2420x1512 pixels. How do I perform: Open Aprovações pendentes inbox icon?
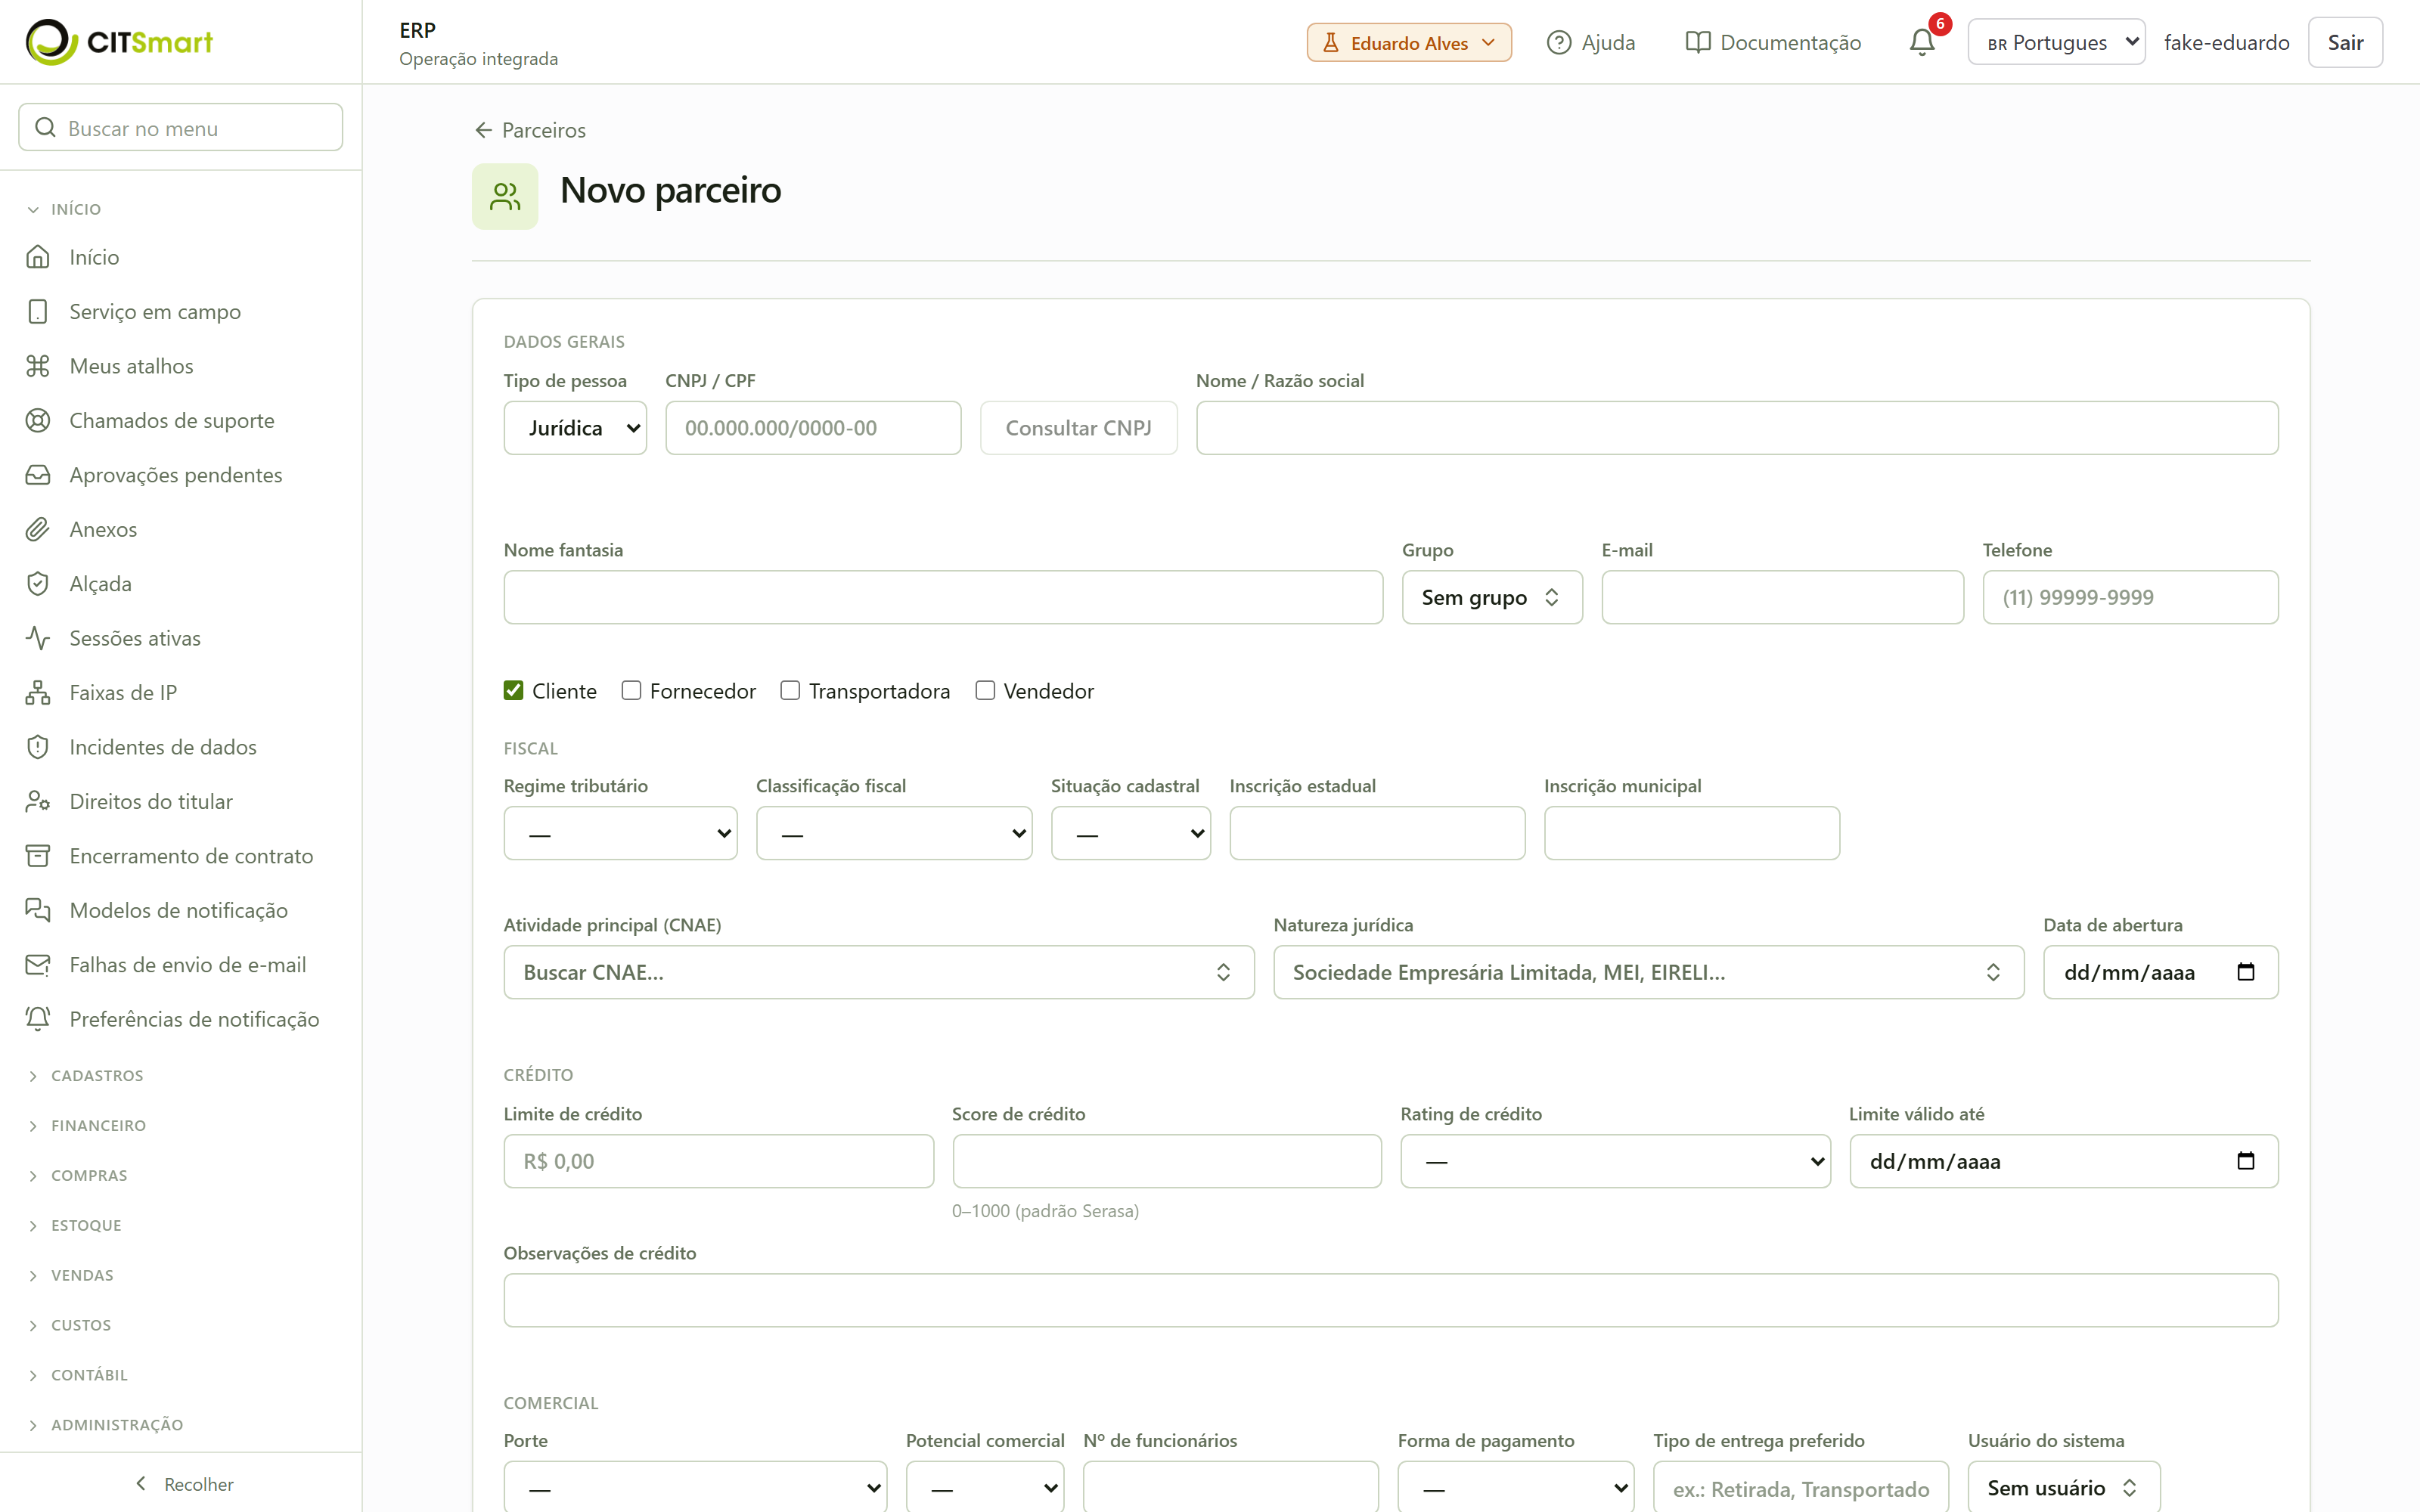pos(38,475)
